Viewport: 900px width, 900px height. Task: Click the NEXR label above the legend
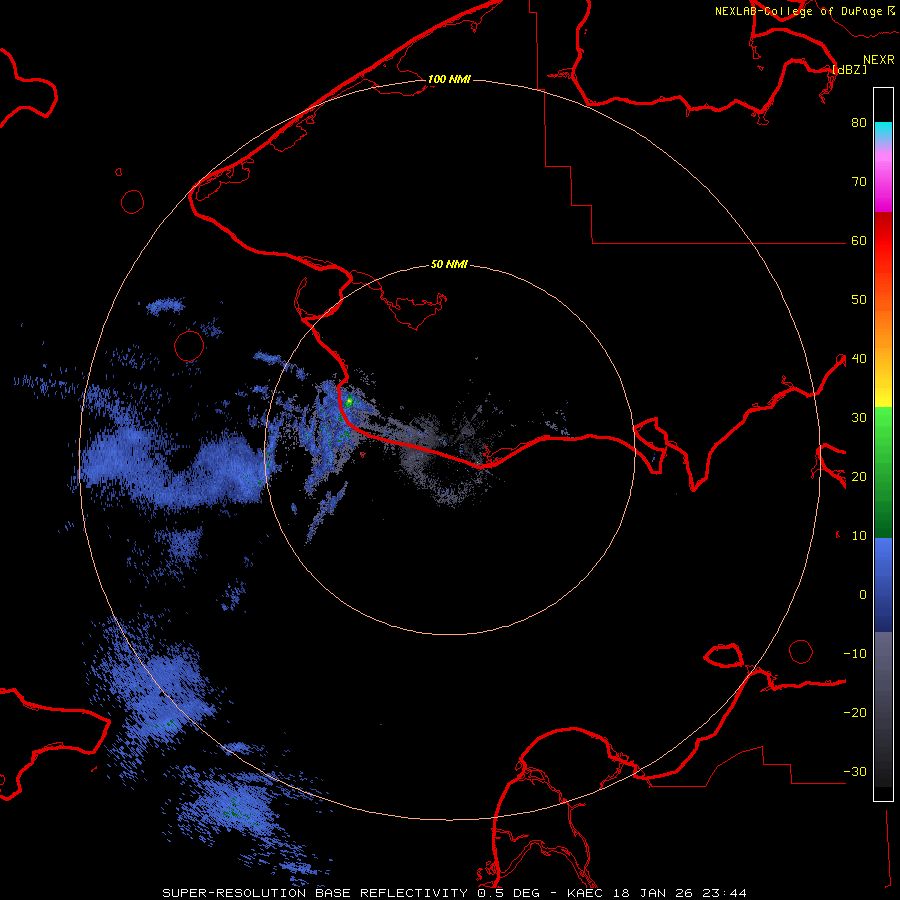tap(879, 60)
